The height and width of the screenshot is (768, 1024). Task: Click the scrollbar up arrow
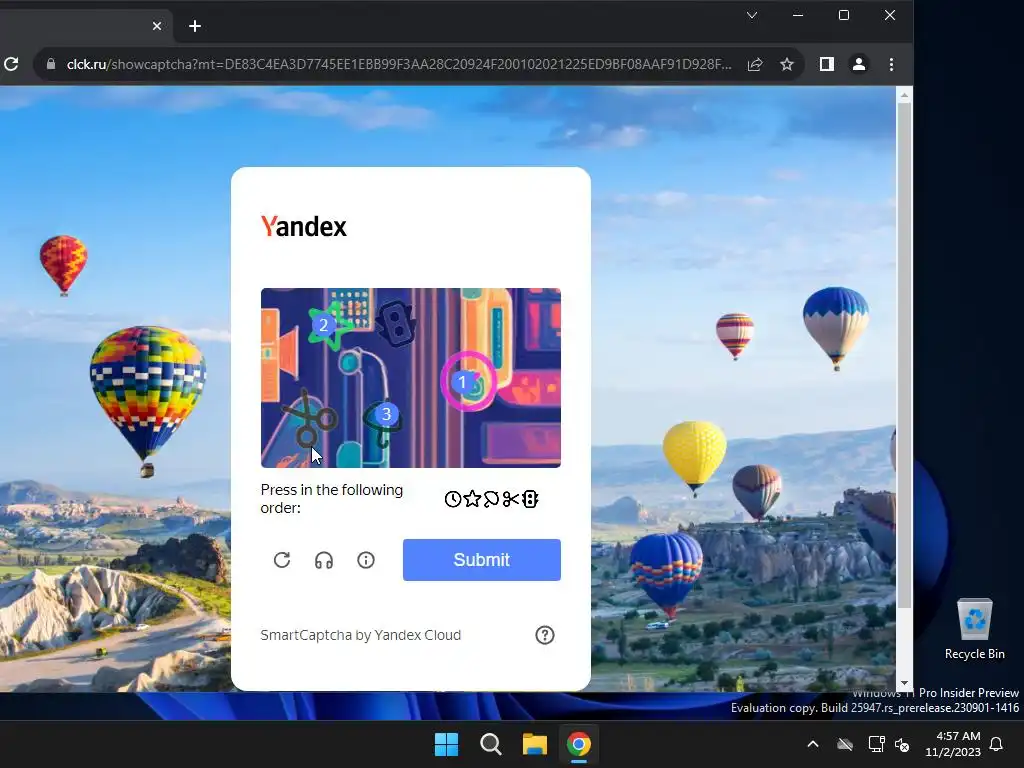point(904,95)
